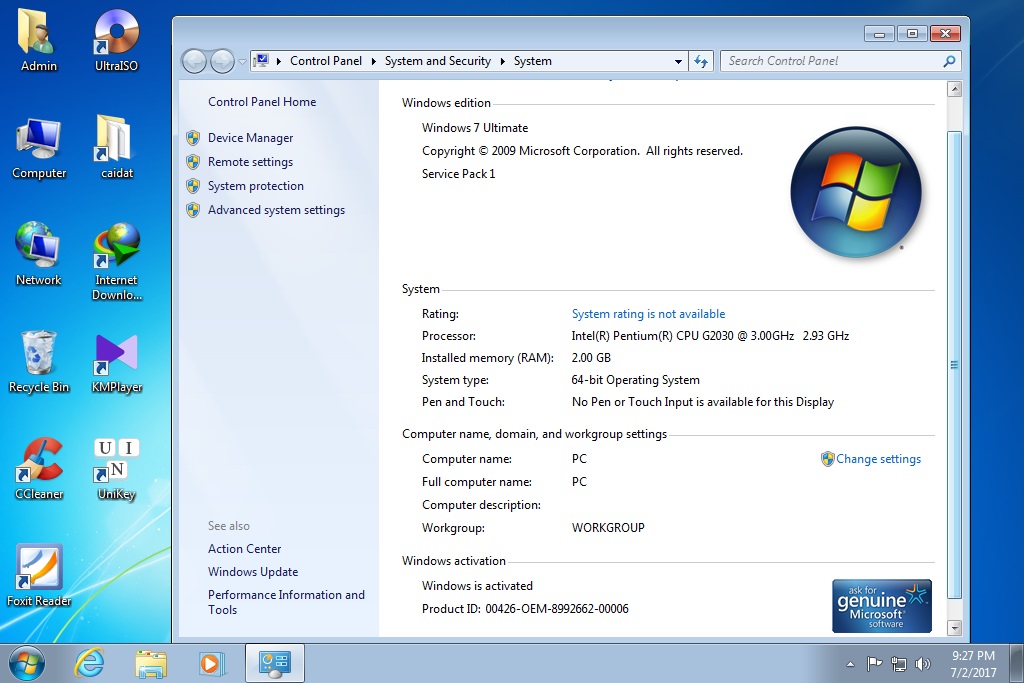Click the volume speaker icon in system tray

click(x=922, y=663)
